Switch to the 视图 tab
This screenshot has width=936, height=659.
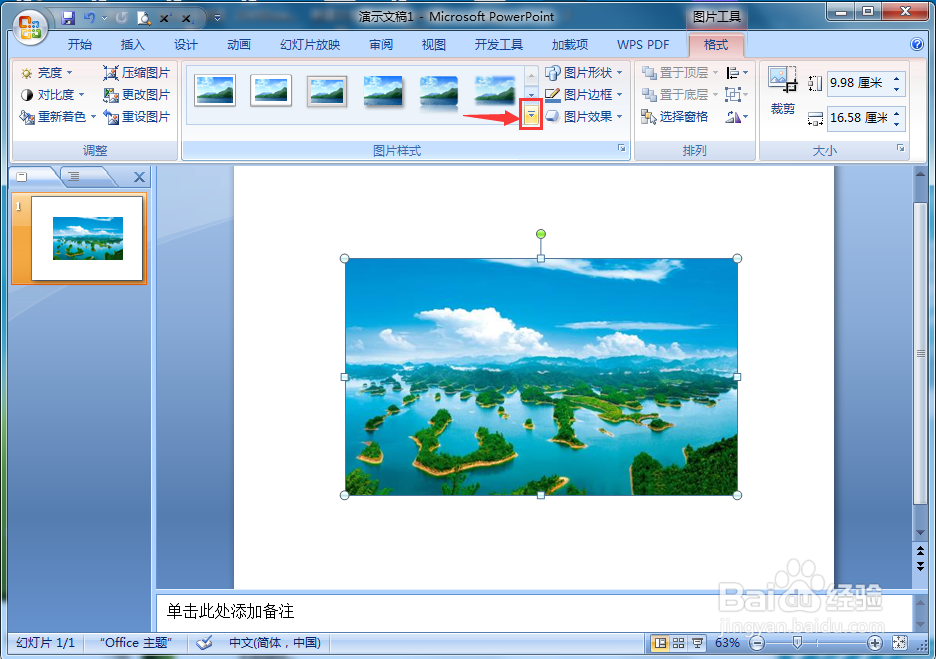coord(434,45)
